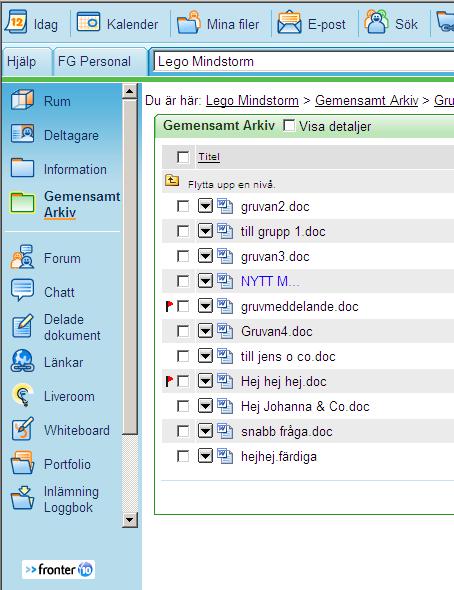Check the box for hejhej.färdiga
454x590 pixels.
click(183, 456)
